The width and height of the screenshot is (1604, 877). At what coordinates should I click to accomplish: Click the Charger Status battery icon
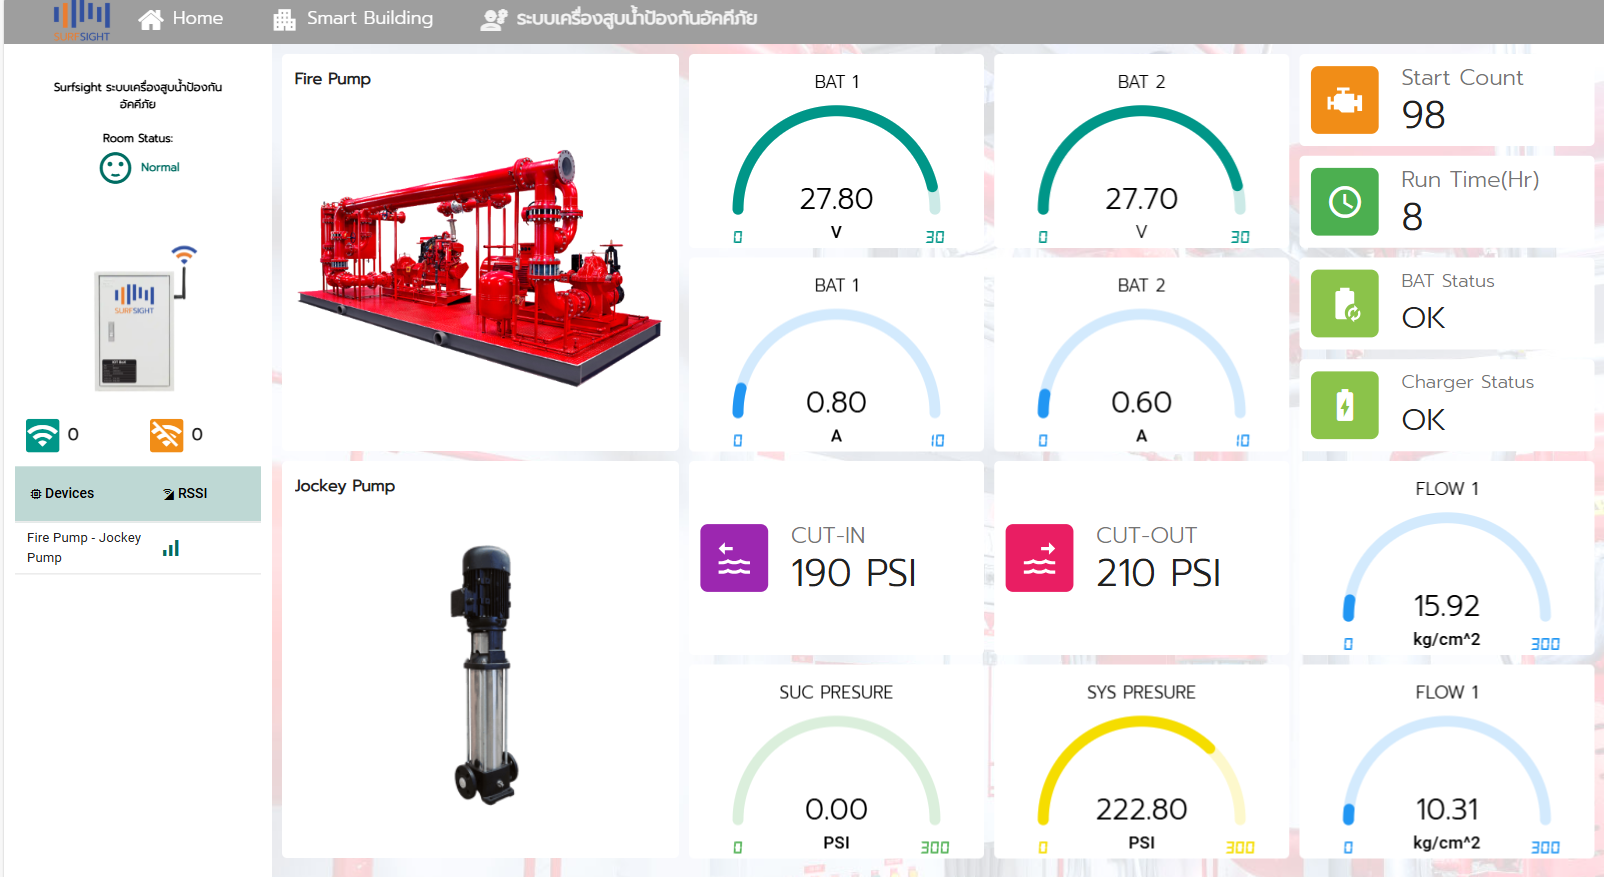click(1344, 405)
